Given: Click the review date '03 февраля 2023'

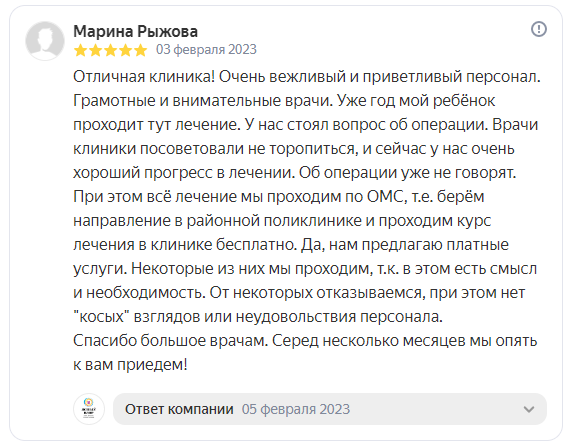Looking at the screenshot, I should pyautogui.click(x=206, y=49).
